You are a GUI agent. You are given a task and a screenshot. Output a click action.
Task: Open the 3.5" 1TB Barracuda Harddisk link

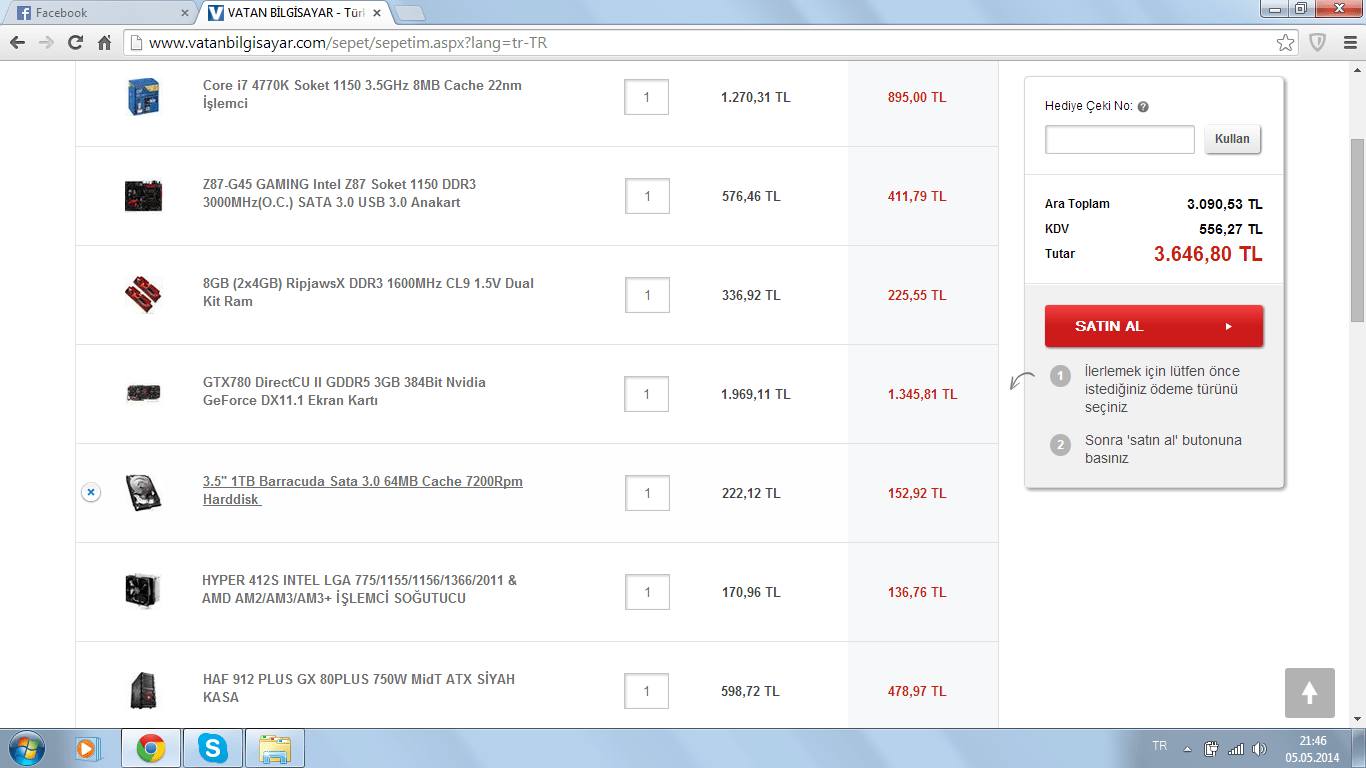(363, 490)
